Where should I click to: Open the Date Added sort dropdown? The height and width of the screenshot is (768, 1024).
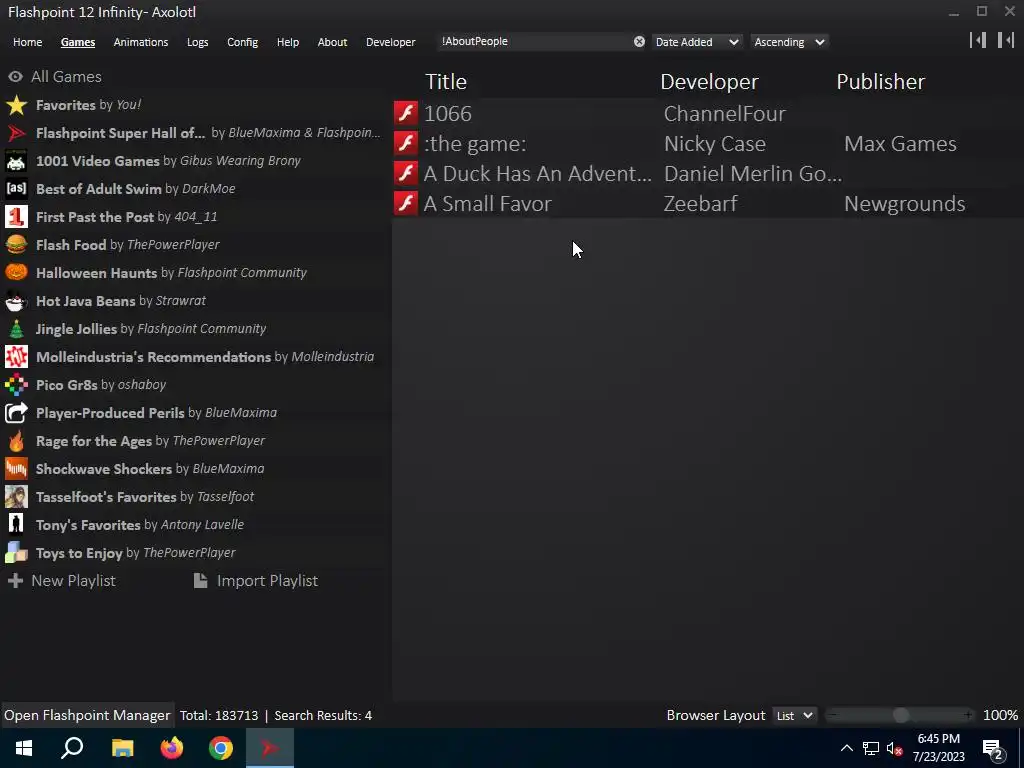pyautogui.click(x=697, y=42)
